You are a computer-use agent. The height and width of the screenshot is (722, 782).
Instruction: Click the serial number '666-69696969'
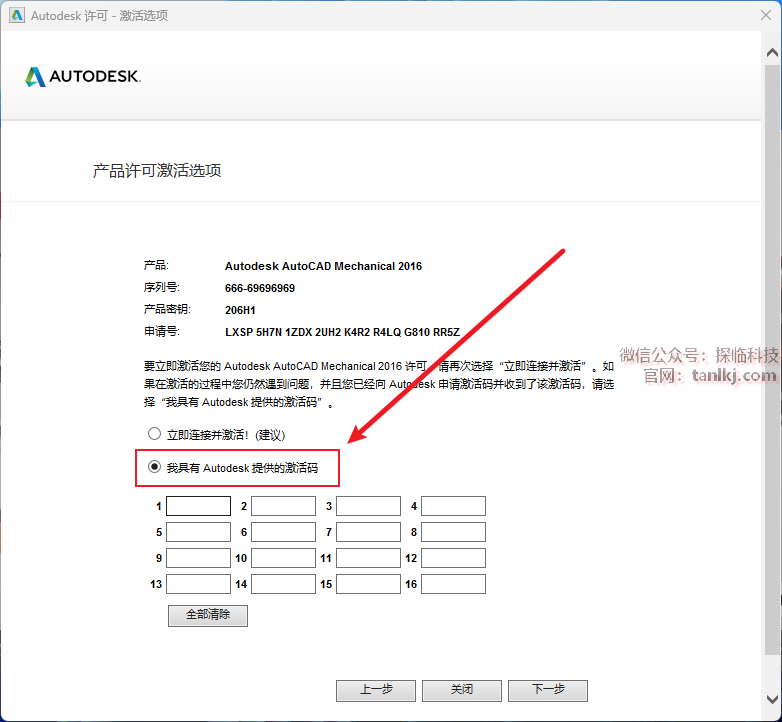pyautogui.click(x=260, y=288)
